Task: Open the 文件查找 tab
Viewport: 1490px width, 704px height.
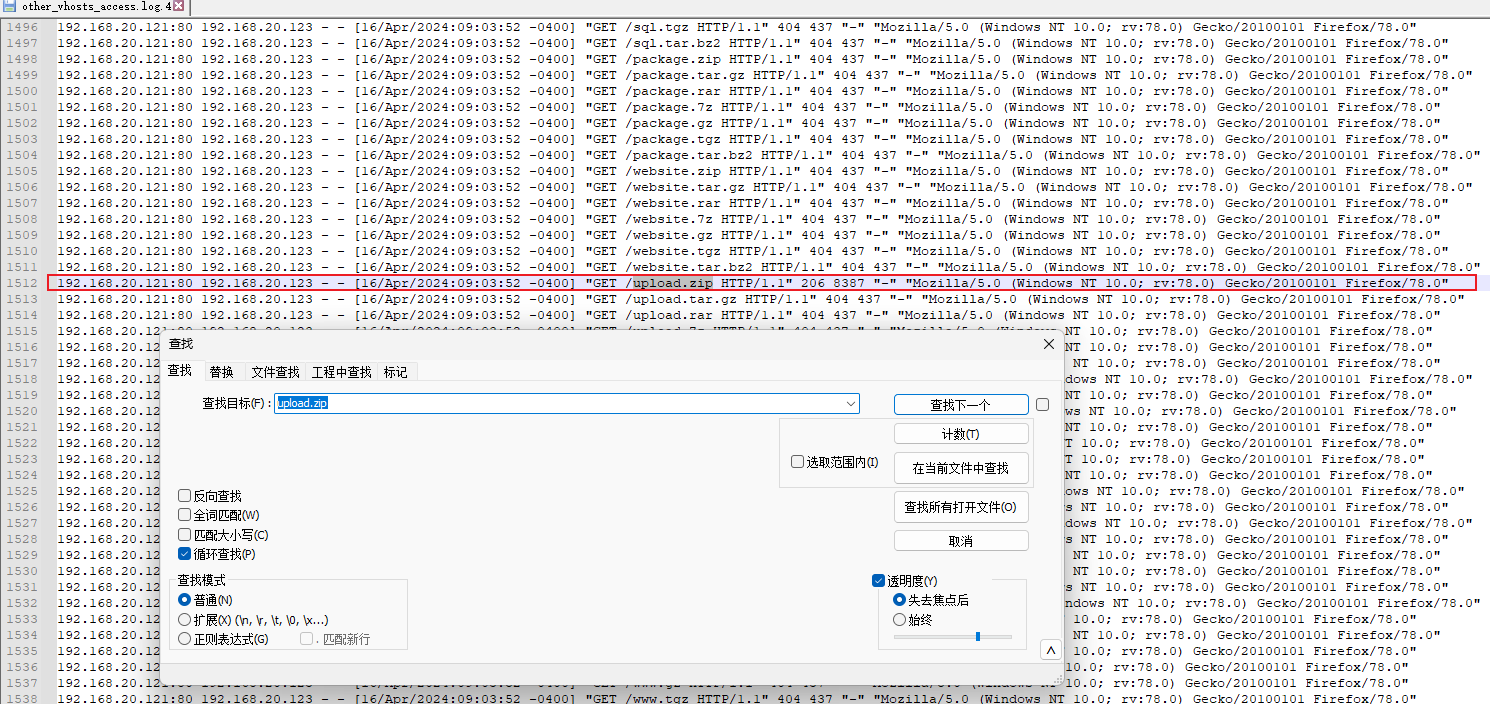Action: (275, 372)
